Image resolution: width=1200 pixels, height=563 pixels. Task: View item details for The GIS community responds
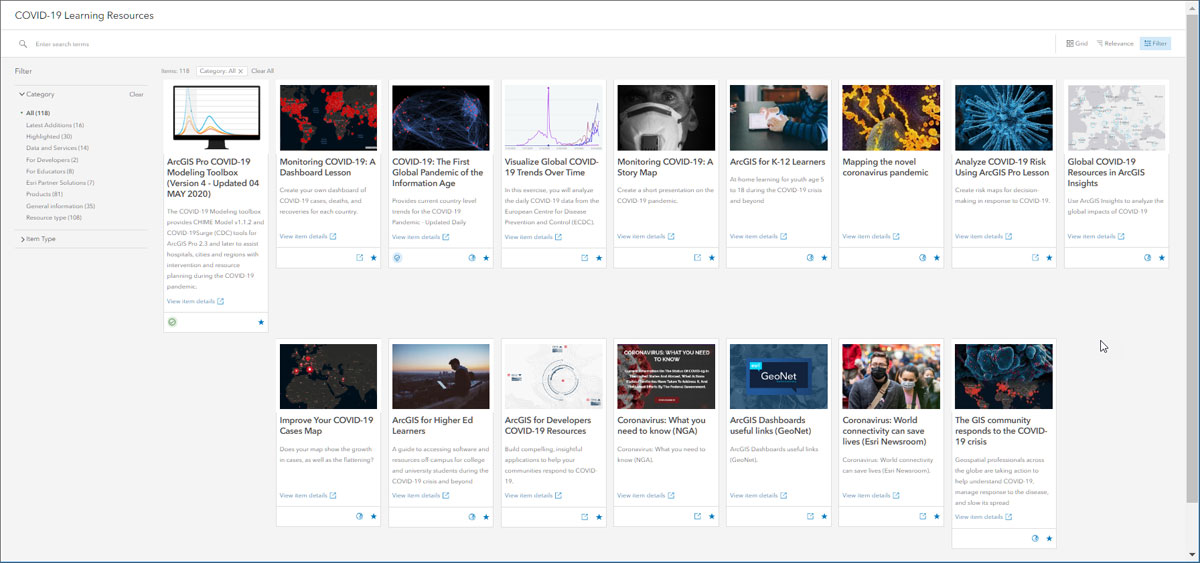point(983,517)
